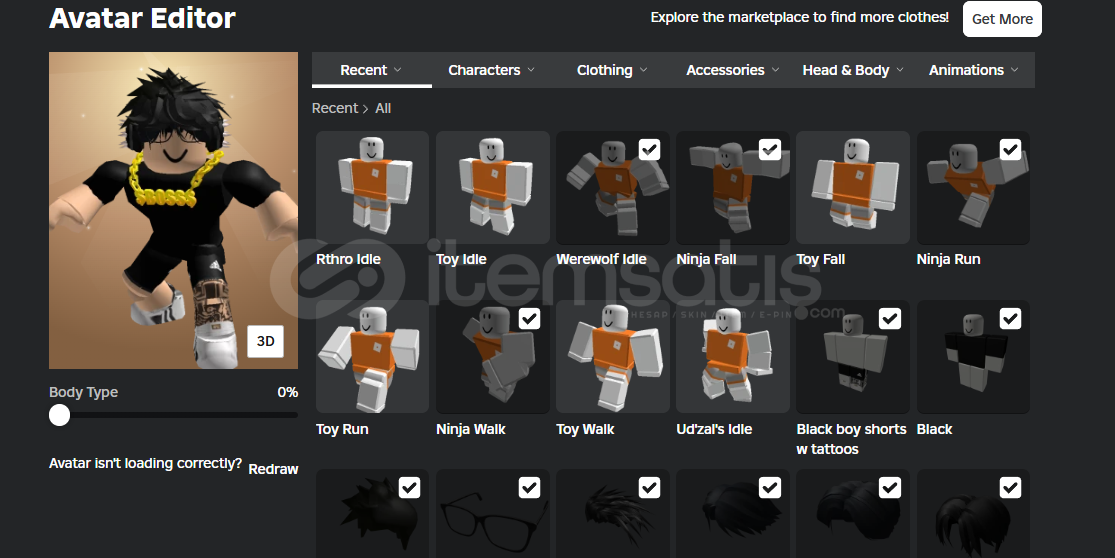Expand the Animations dropdown arrow
This screenshot has height=558, width=1115.
(x=1014, y=70)
